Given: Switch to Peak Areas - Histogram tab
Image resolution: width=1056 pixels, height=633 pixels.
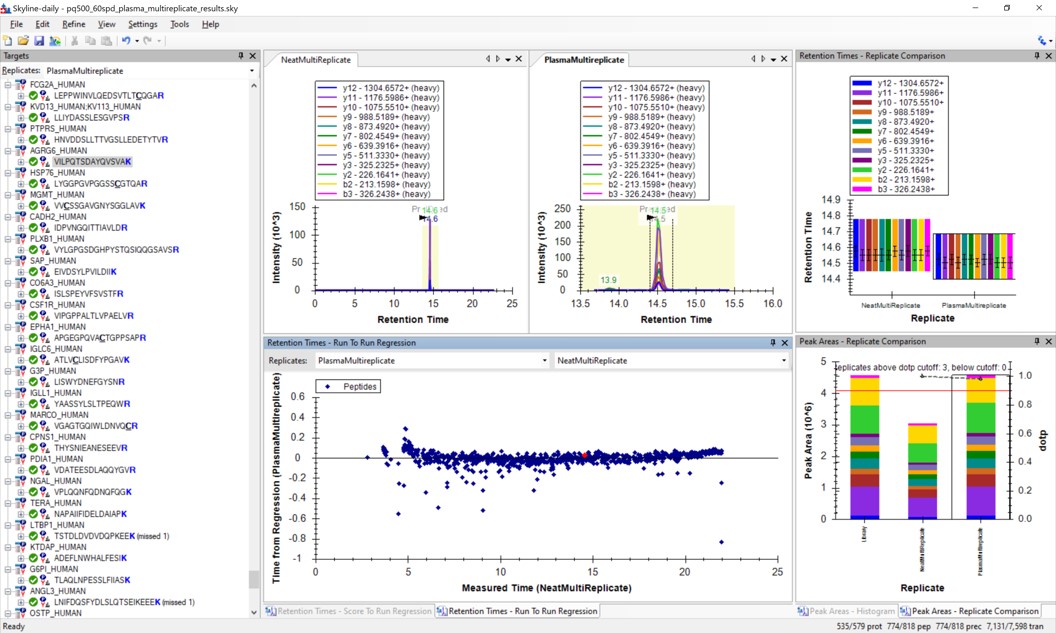Looking at the screenshot, I should tap(846, 611).
